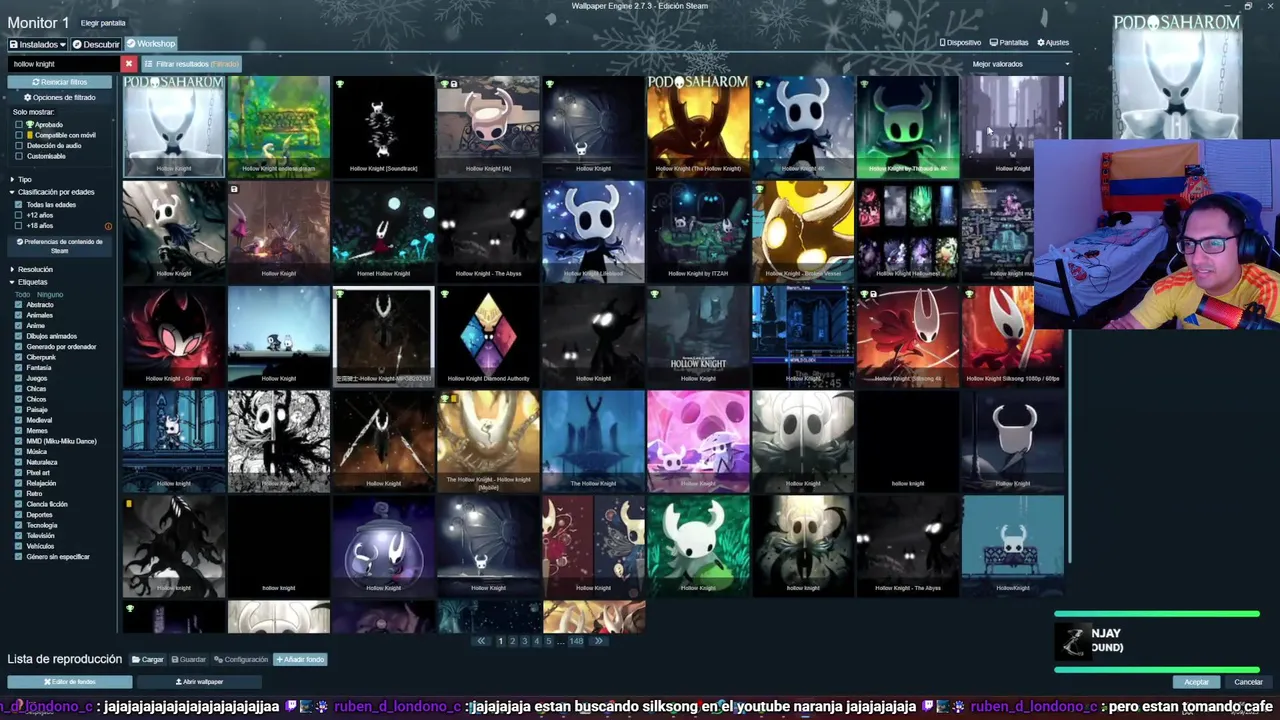This screenshot has width=1280, height=720.
Task: Click Añadir fondo plus button
Action: 300,660
